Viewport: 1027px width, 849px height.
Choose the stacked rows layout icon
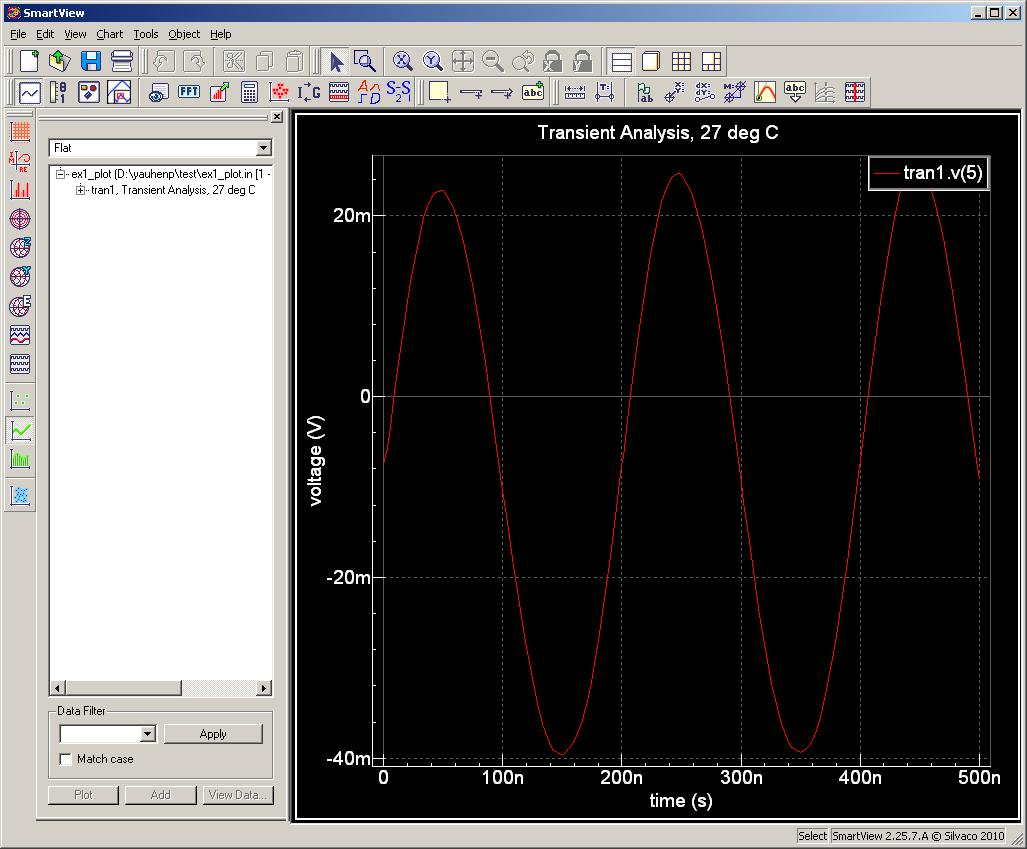click(x=621, y=62)
